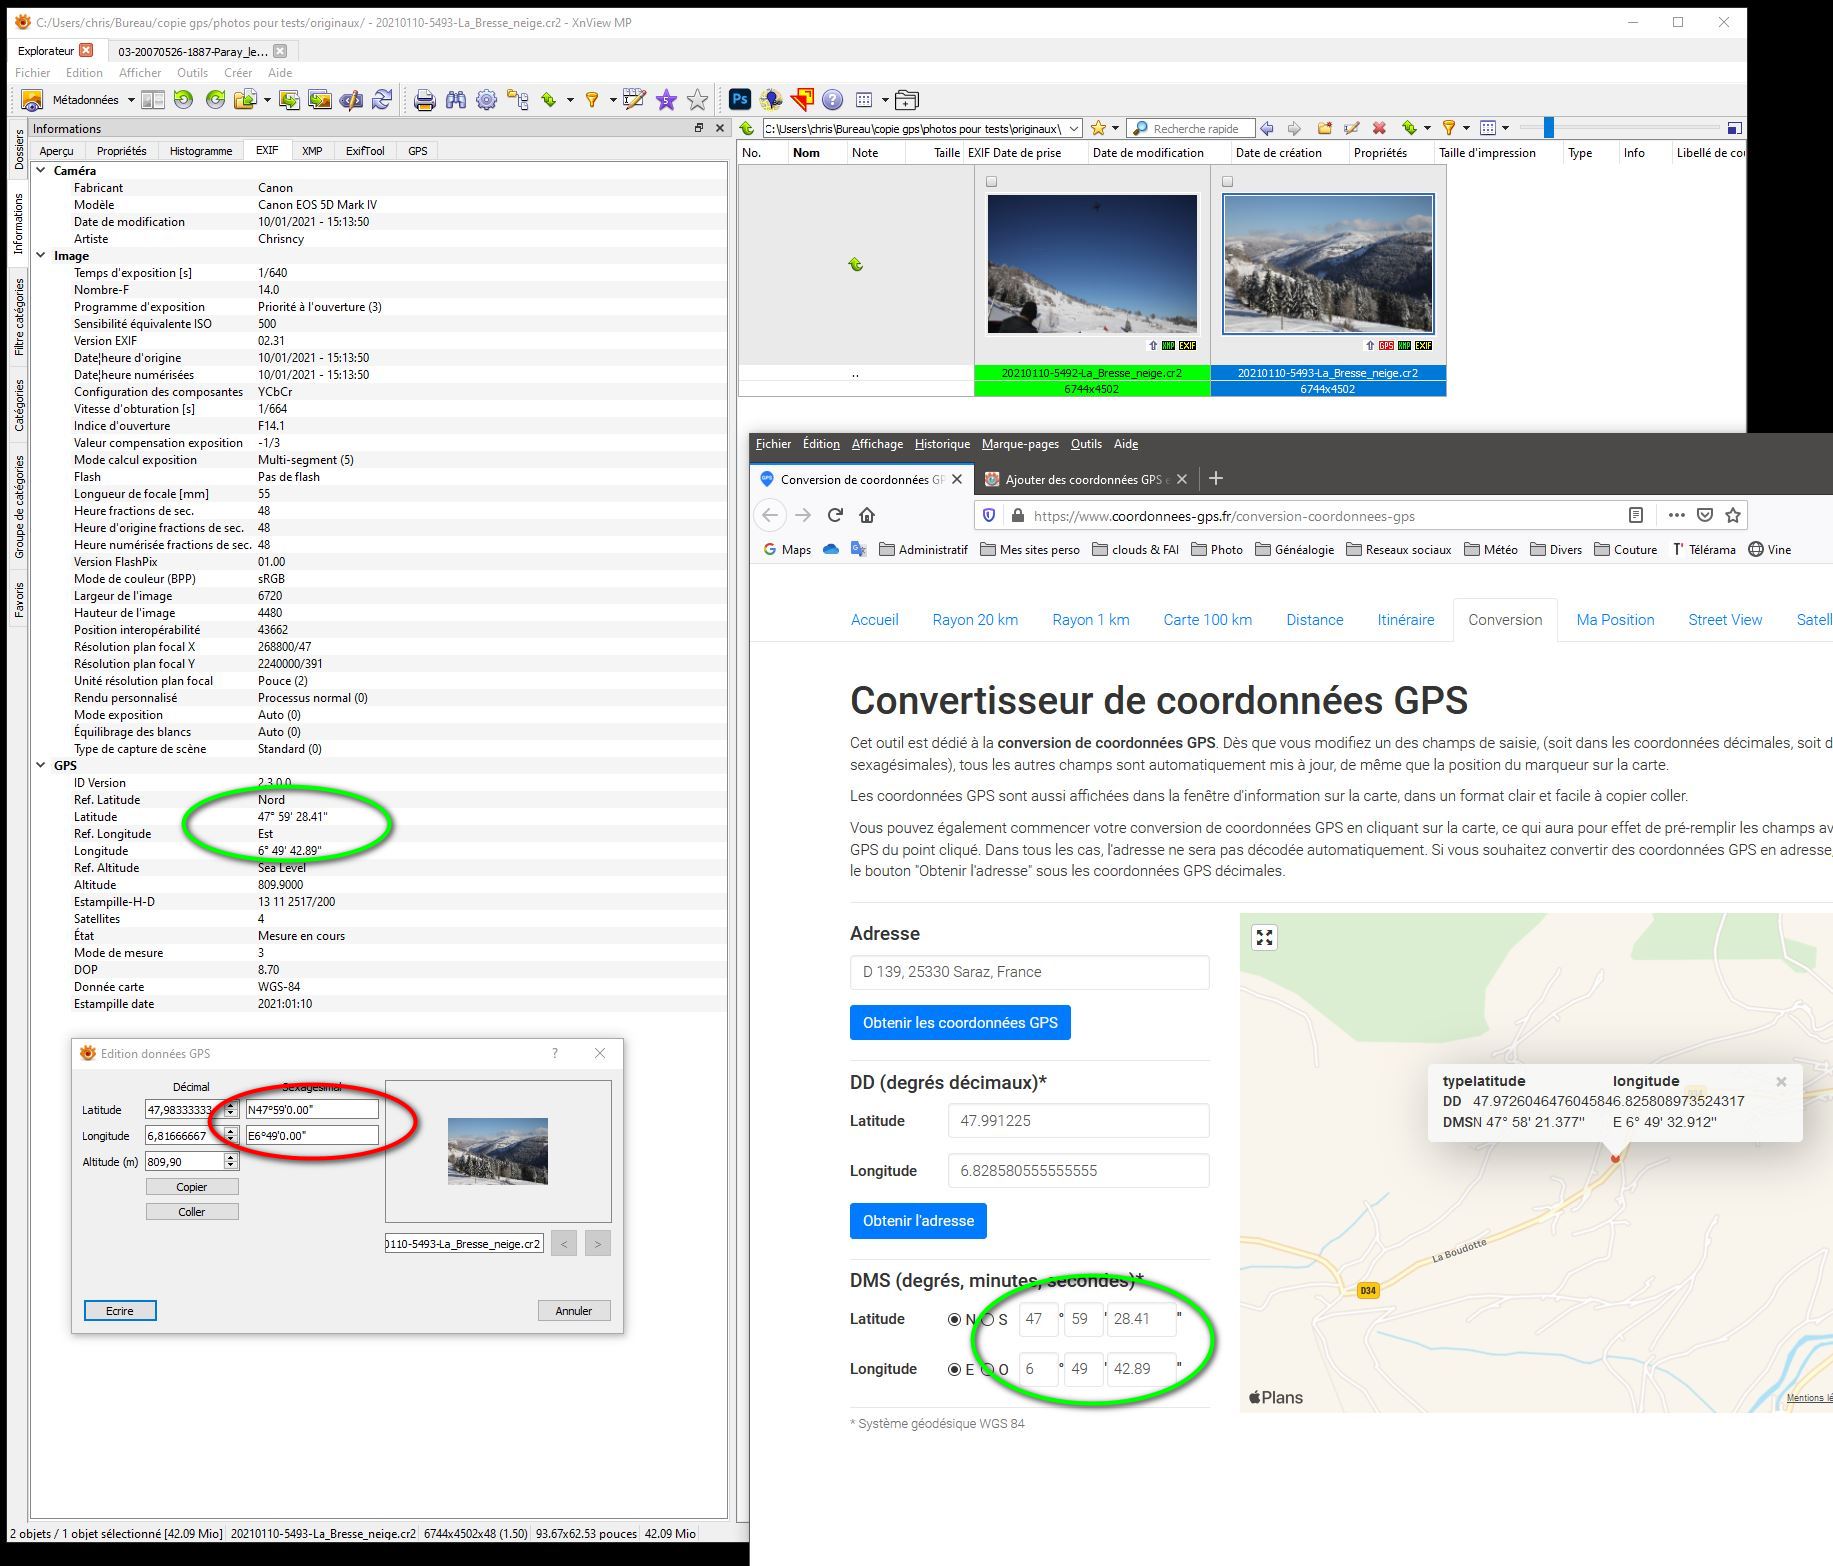Select the S latitude radio button
This screenshot has height=1566, width=1833.
click(x=988, y=1320)
